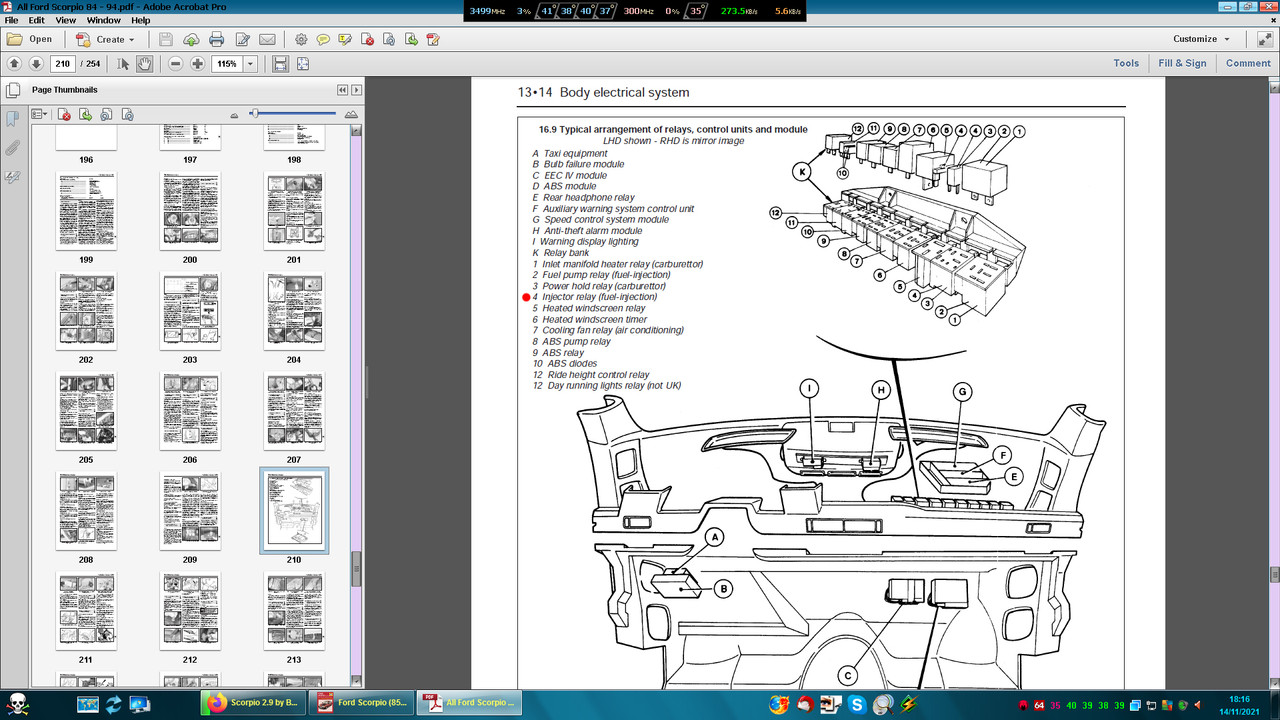Viewport: 1280px width, 720px height.
Task: Click rotate counterclockwise icon in thumbnails toolbar
Action: click(108, 115)
